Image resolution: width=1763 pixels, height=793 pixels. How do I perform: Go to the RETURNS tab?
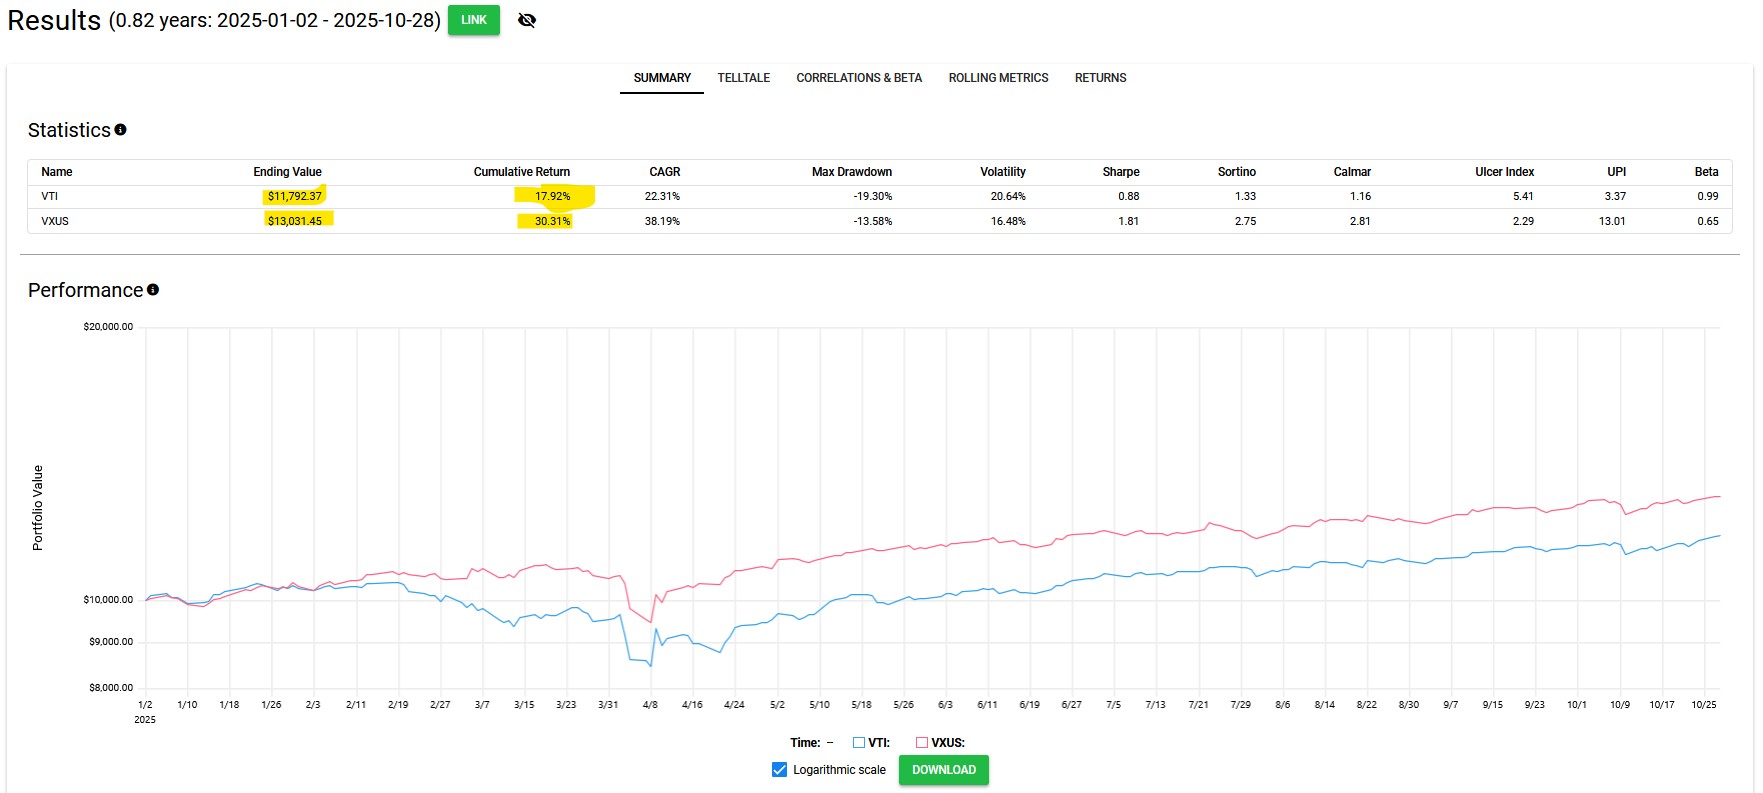pyautogui.click(x=1101, y=78)
